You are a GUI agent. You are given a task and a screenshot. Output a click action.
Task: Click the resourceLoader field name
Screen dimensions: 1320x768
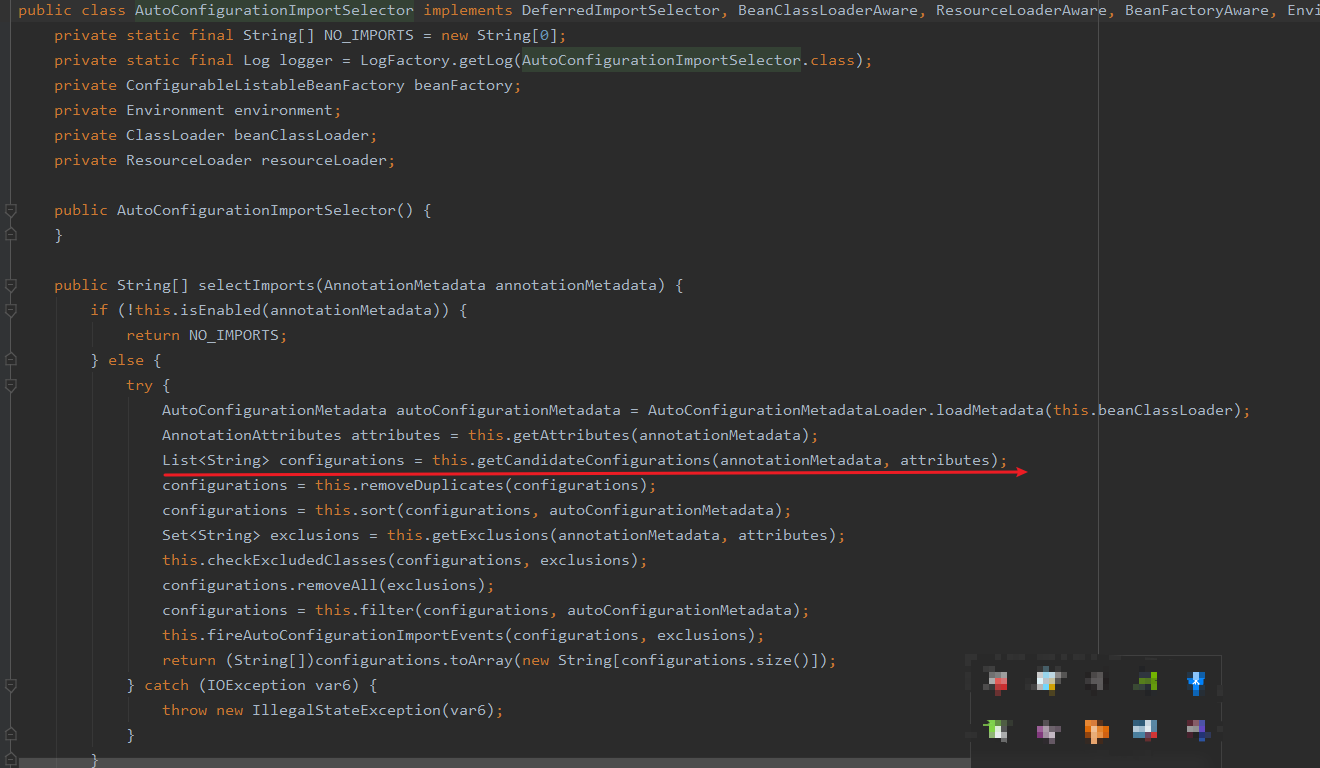(324, 160)
